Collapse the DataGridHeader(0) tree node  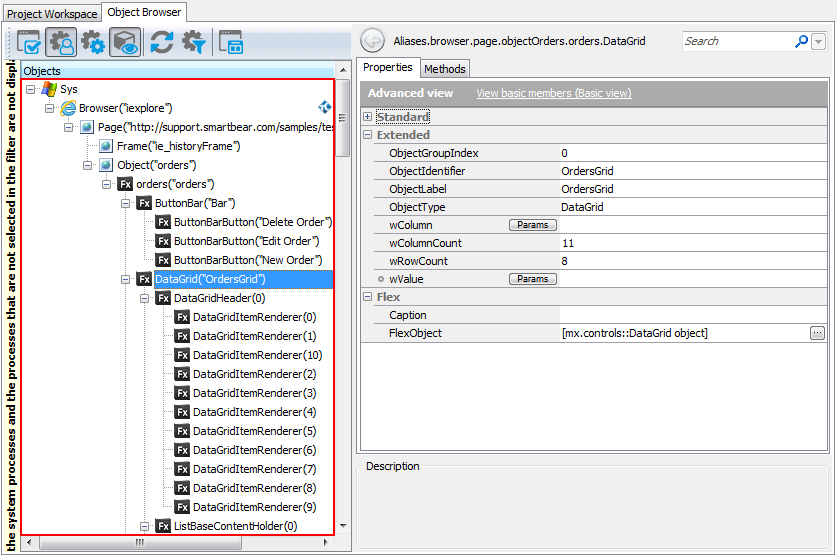145,298
